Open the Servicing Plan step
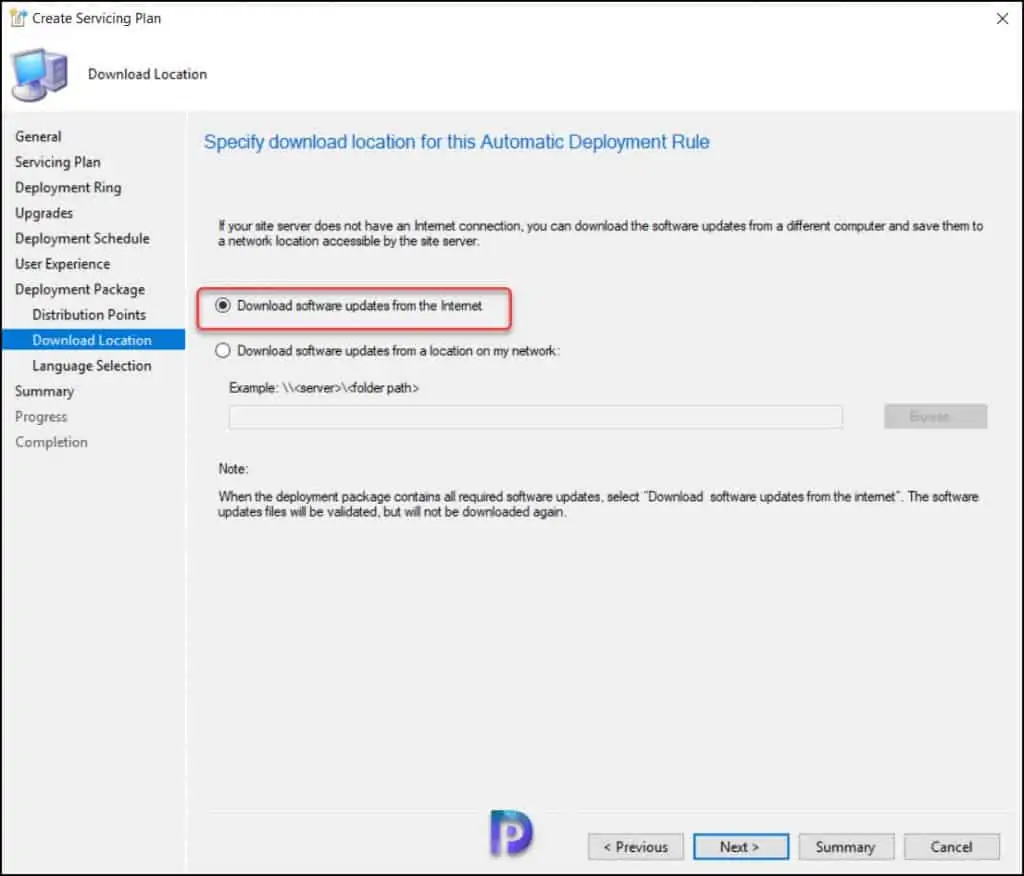The height and width of the screenshot is (876, 1024). (x=57, y=162)
